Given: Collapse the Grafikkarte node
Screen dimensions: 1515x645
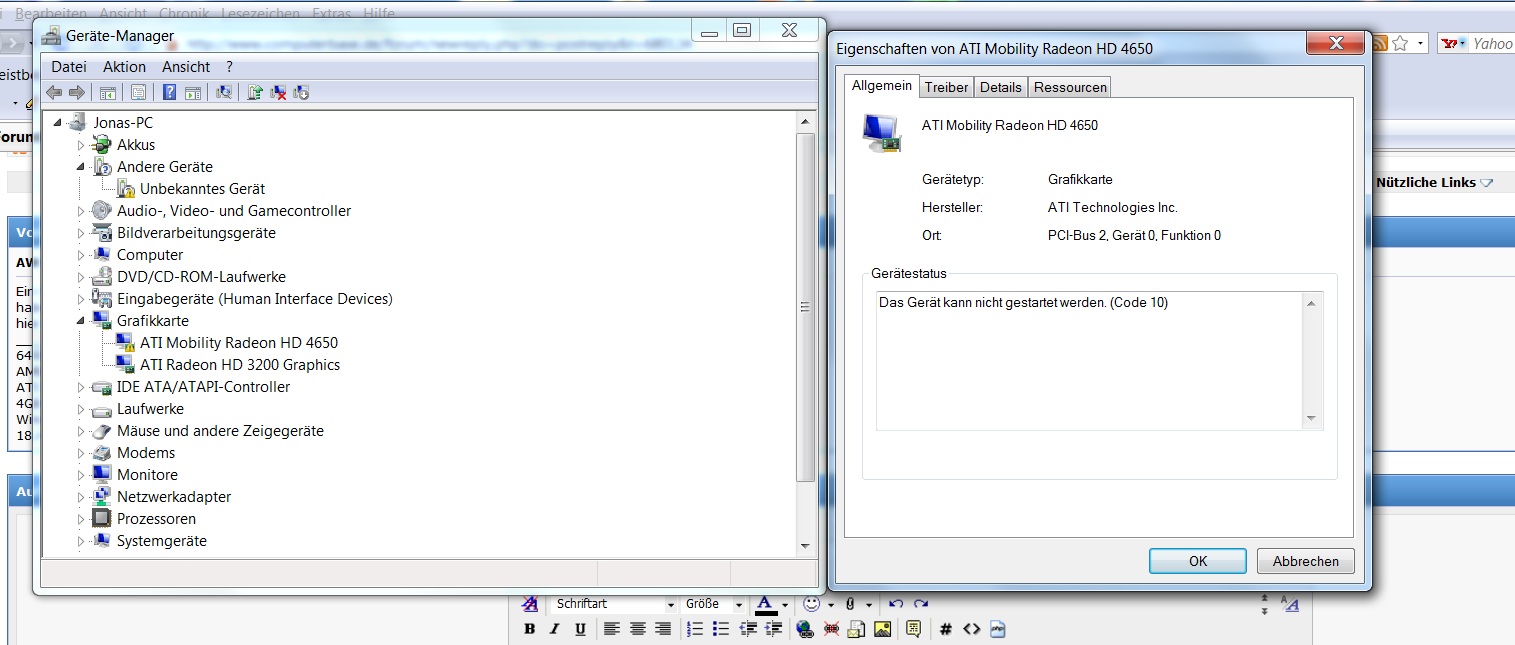Looking at the screenshot, I should click(x=82, y=321).
